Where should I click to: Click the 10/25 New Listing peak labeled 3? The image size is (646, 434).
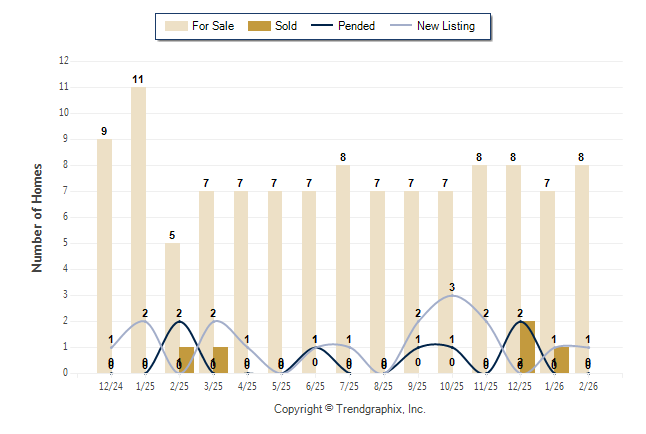[x=452, y=296]
